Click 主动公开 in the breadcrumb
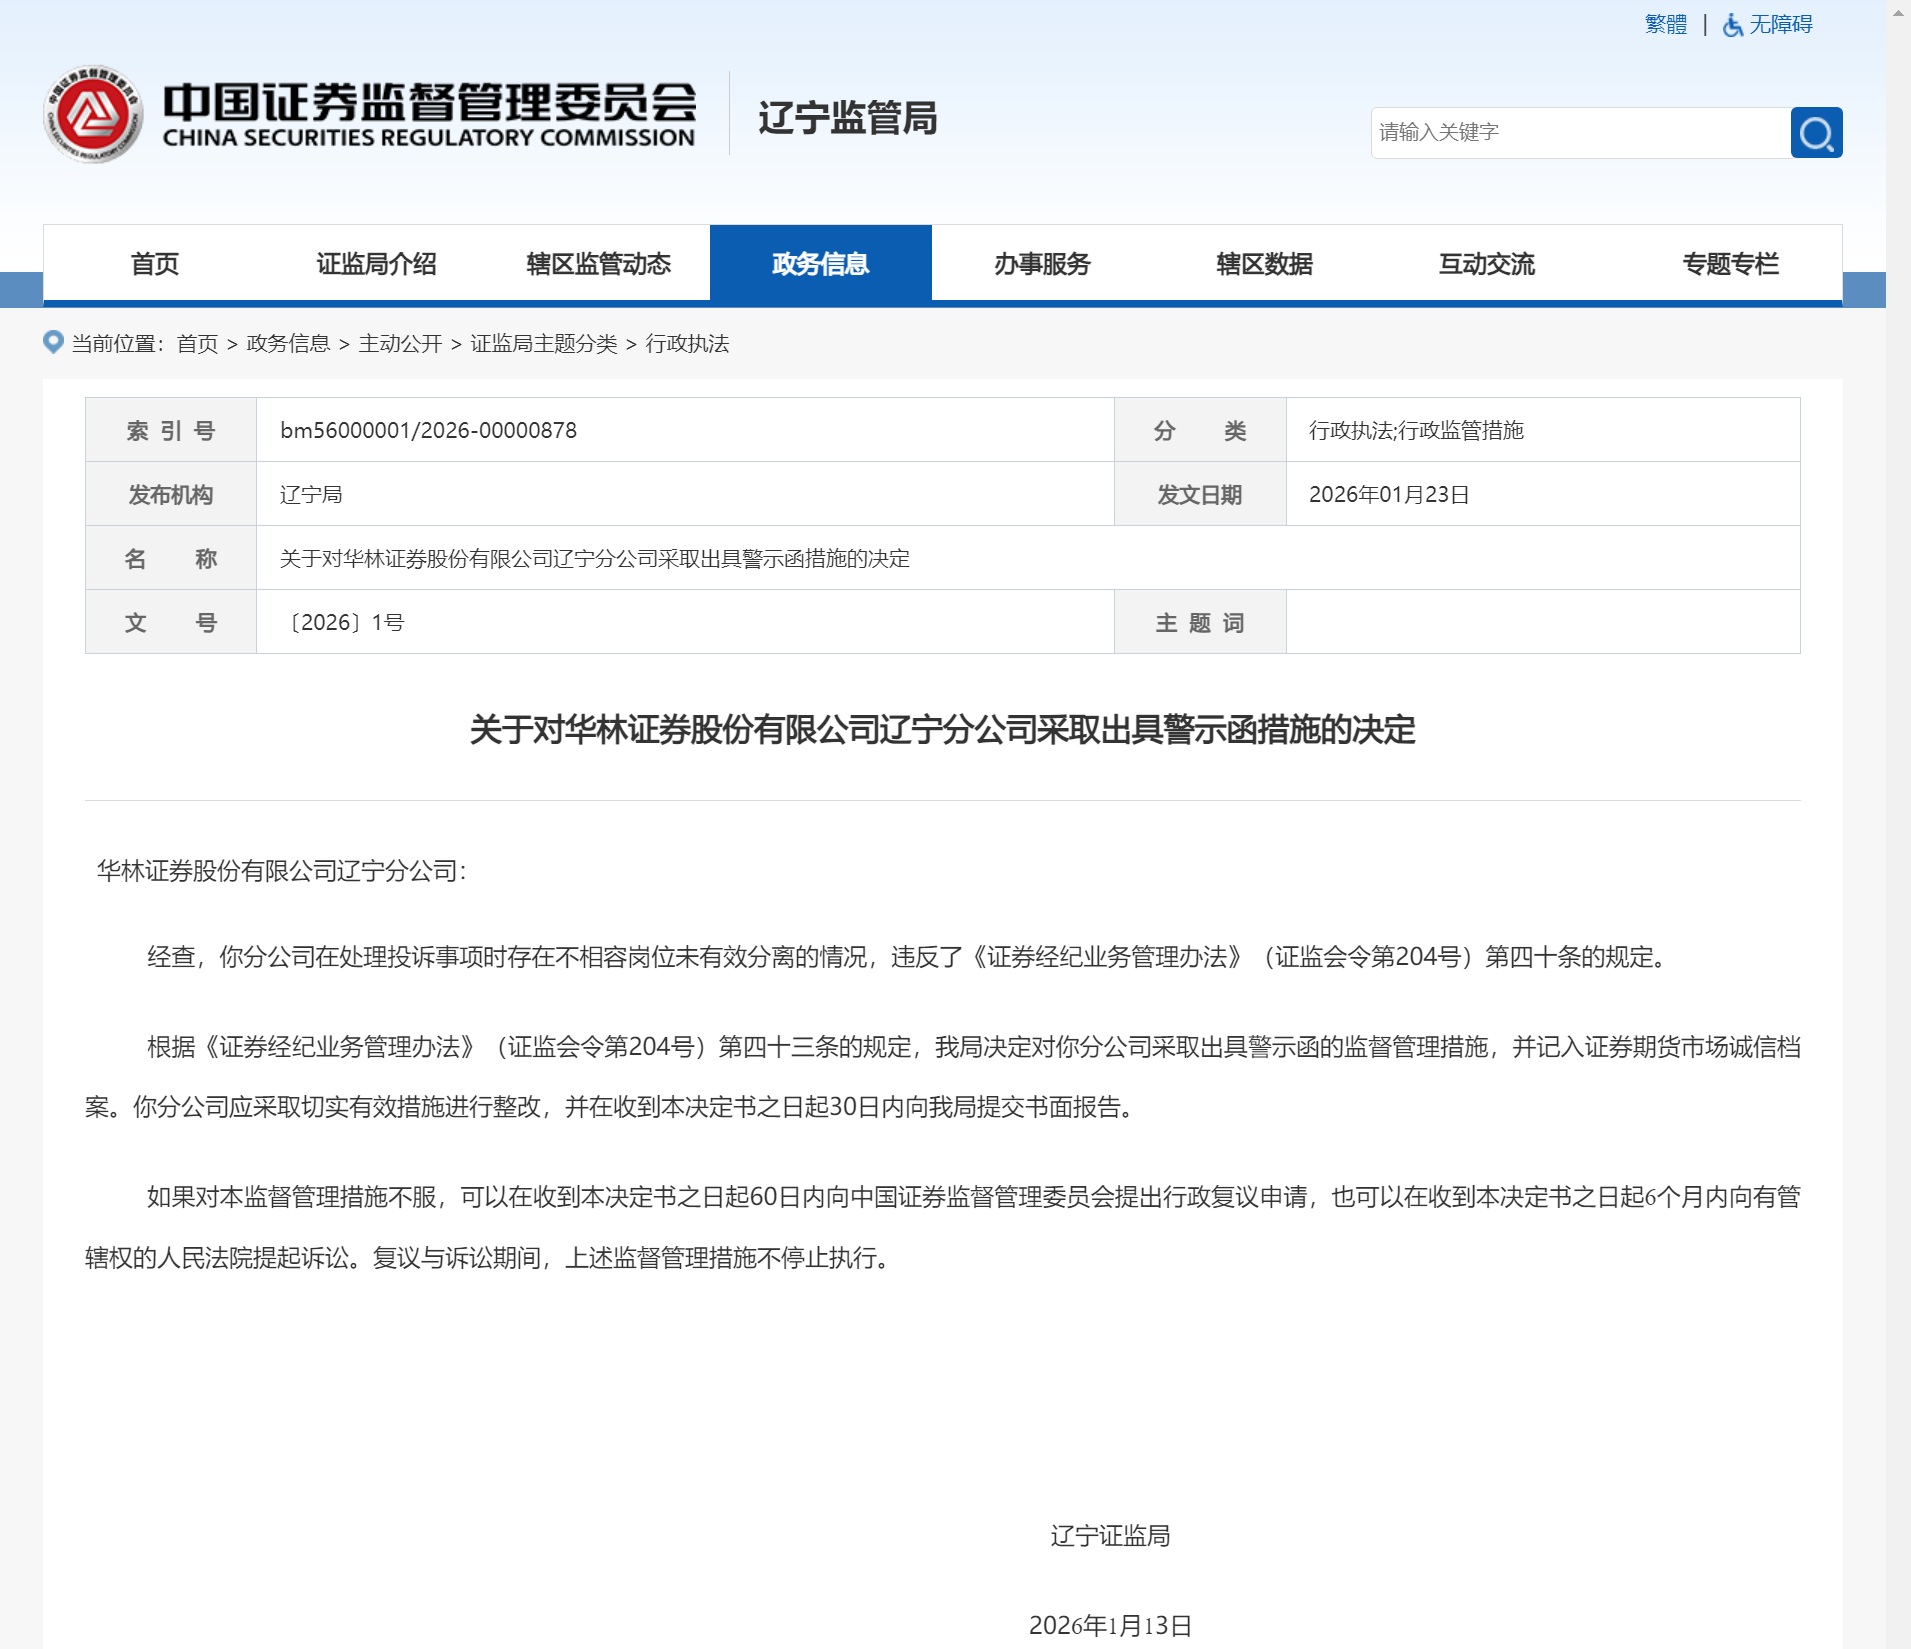Screen dimensions: 1911x1649 400,344
